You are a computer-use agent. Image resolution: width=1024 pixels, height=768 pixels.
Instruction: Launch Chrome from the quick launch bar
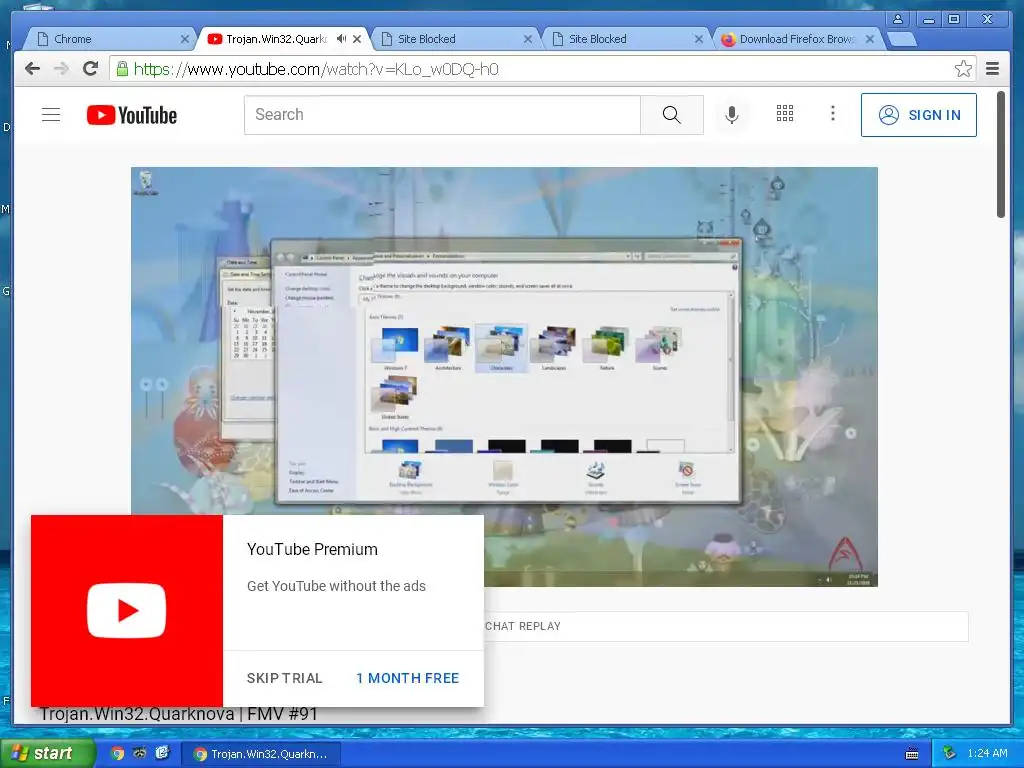click(x=118, y=753)
